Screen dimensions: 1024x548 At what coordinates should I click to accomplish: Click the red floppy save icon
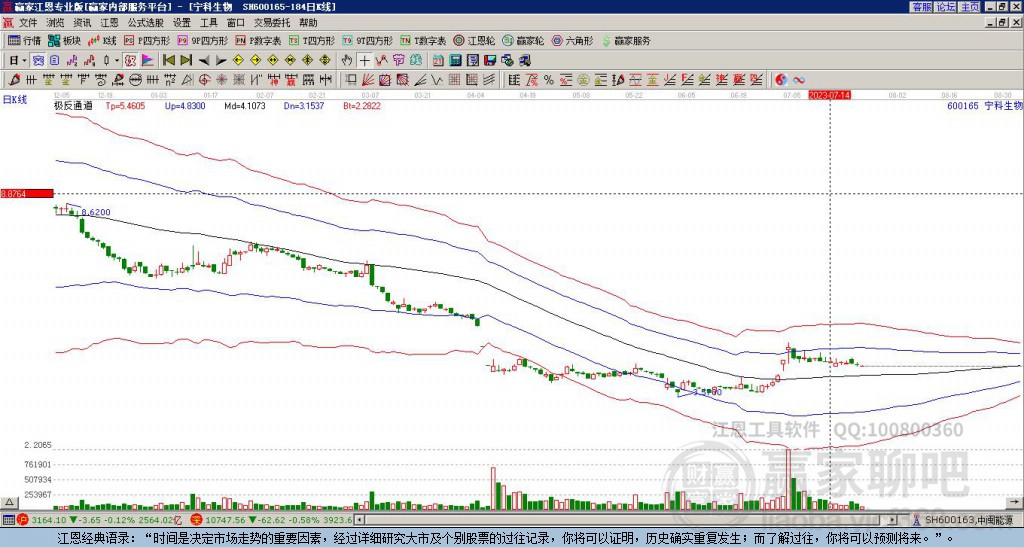point(490,60)
